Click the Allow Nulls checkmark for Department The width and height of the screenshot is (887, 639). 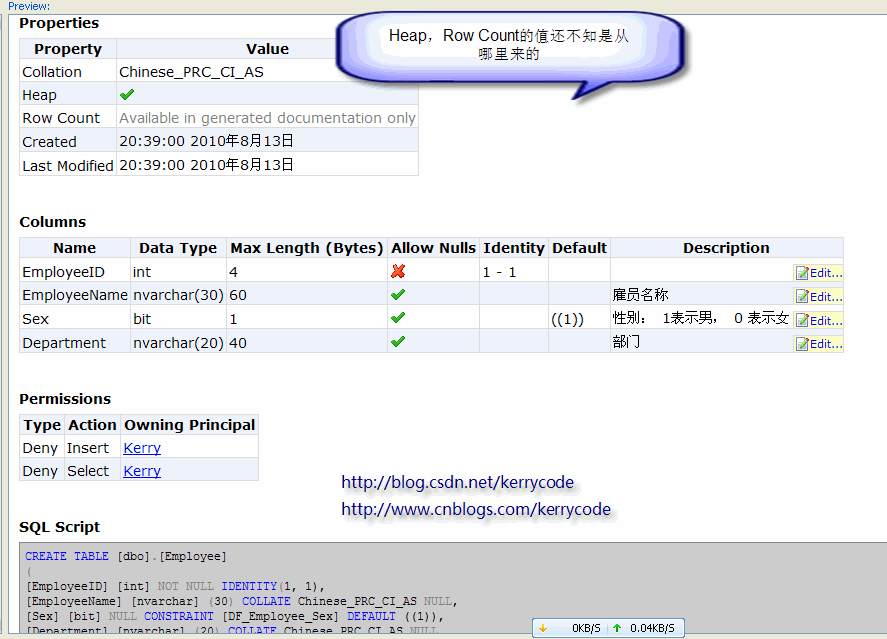[398, 342]
